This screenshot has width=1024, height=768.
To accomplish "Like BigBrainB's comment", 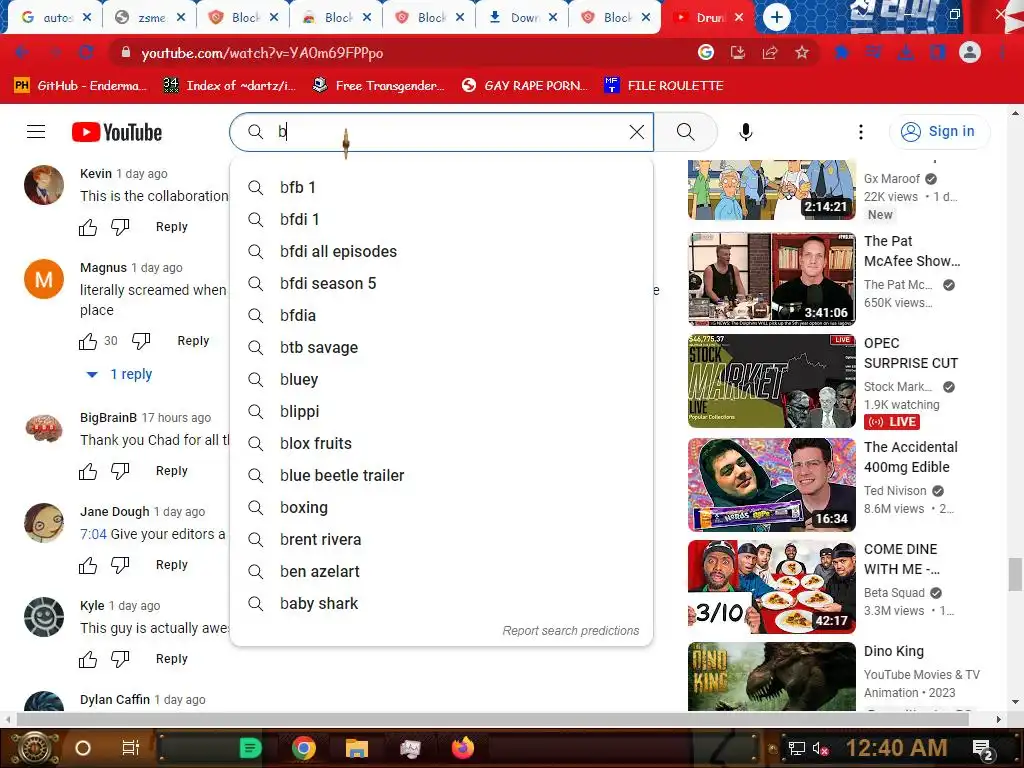I will [88, 472].
